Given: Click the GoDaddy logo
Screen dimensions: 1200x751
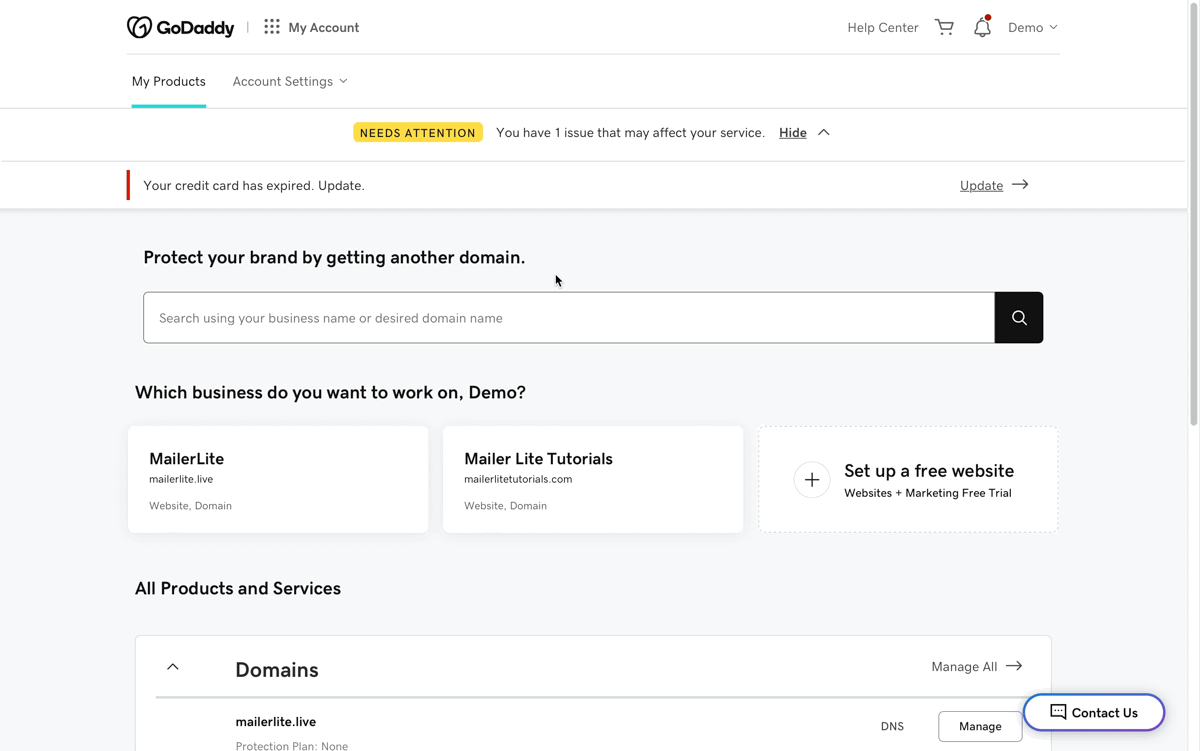Looking at the screenshot, I should (x=180, y=27).
